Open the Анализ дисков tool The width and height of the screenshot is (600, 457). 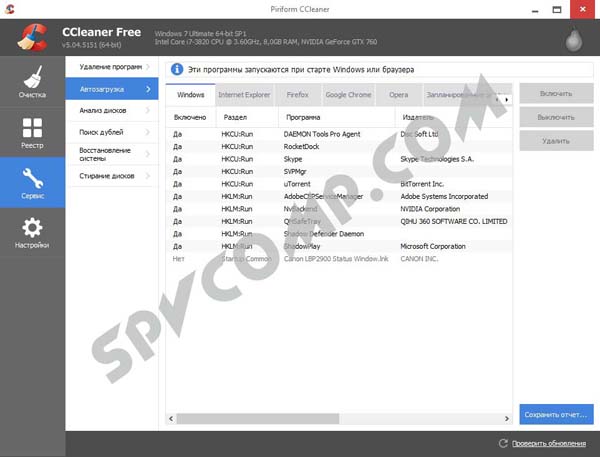(x=103, y=110)
